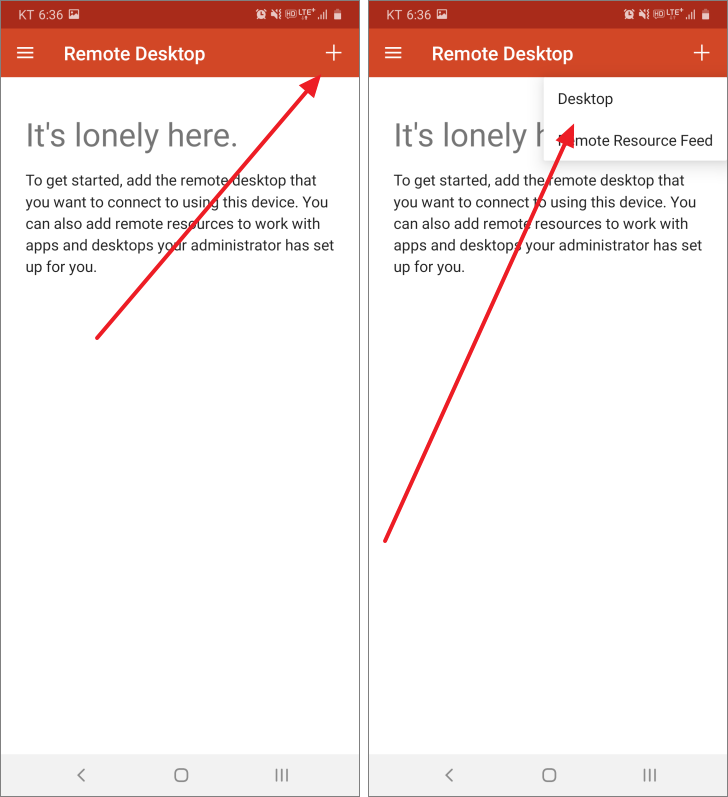The image size is (728, 797).
Task: Click 'KT 6:36' clock in left status bar
Action: (x=41, y=15)
